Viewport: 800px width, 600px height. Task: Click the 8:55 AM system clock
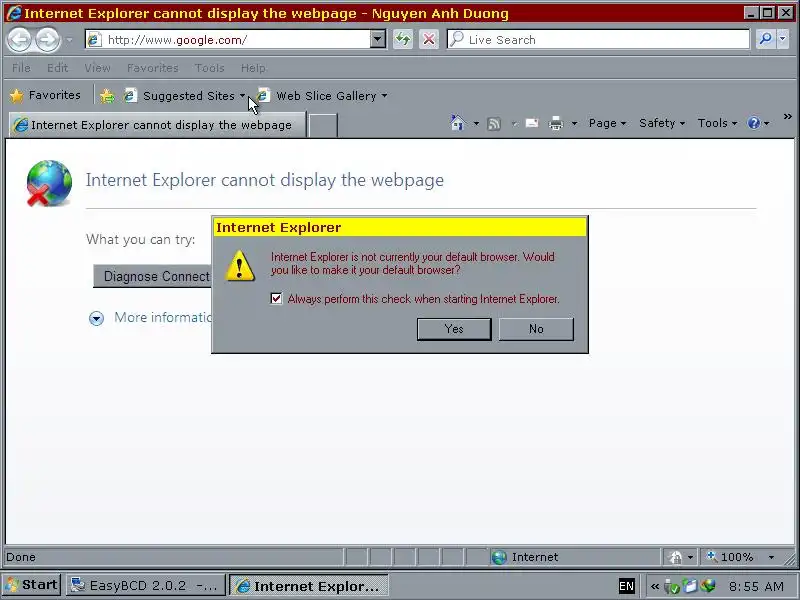[756, 586]
